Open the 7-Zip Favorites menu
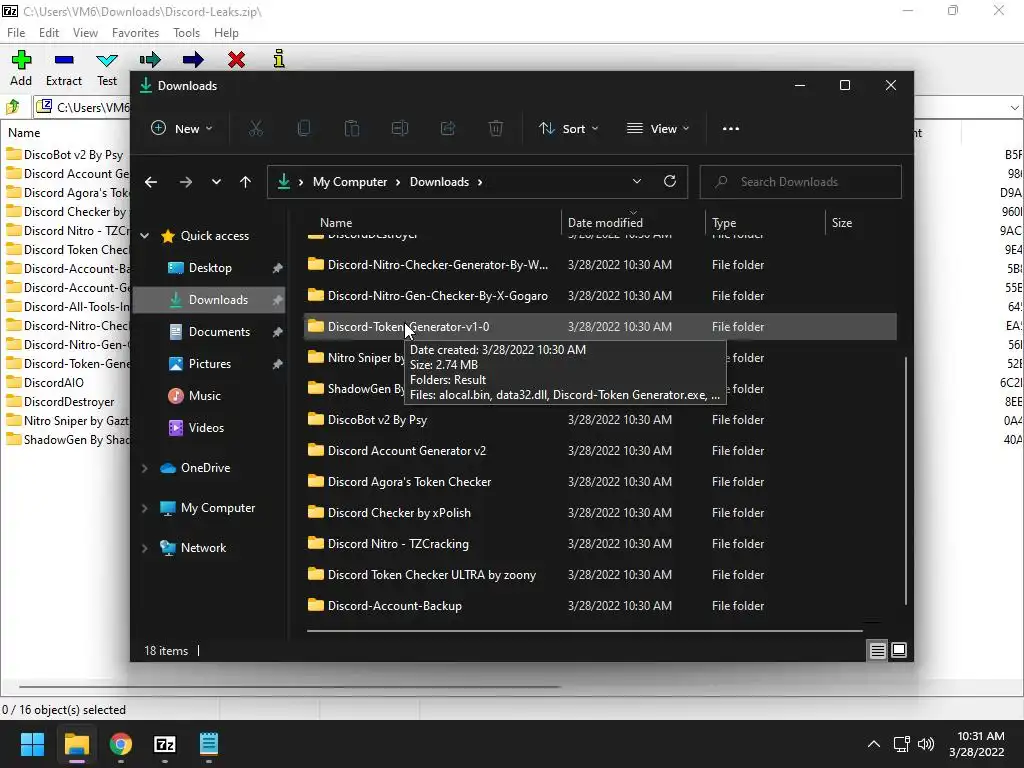Screen dimensions: 1024x768 [x=135, y=33]
